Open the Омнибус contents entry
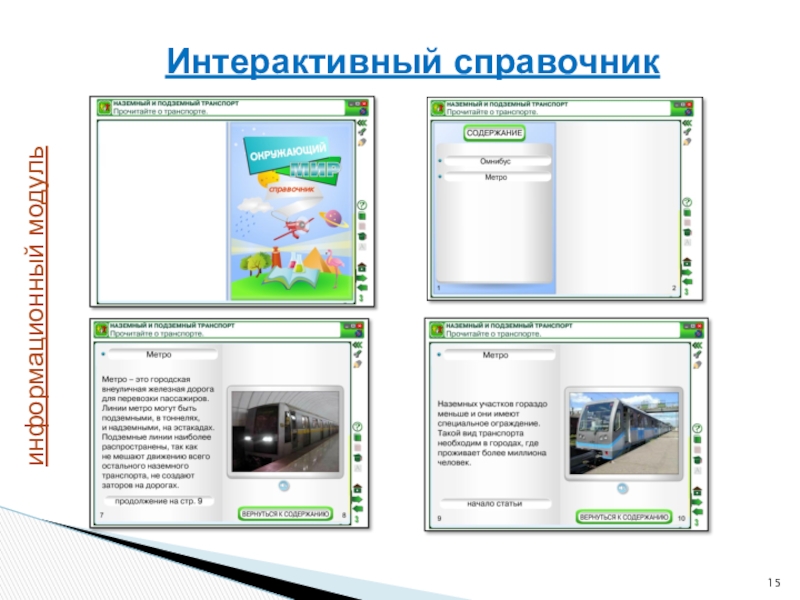This screenshot has width=800, height=600. coord(497,161)
